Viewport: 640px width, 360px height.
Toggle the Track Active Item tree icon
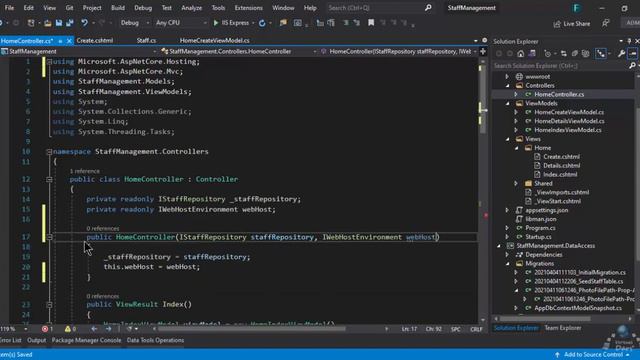601,53
